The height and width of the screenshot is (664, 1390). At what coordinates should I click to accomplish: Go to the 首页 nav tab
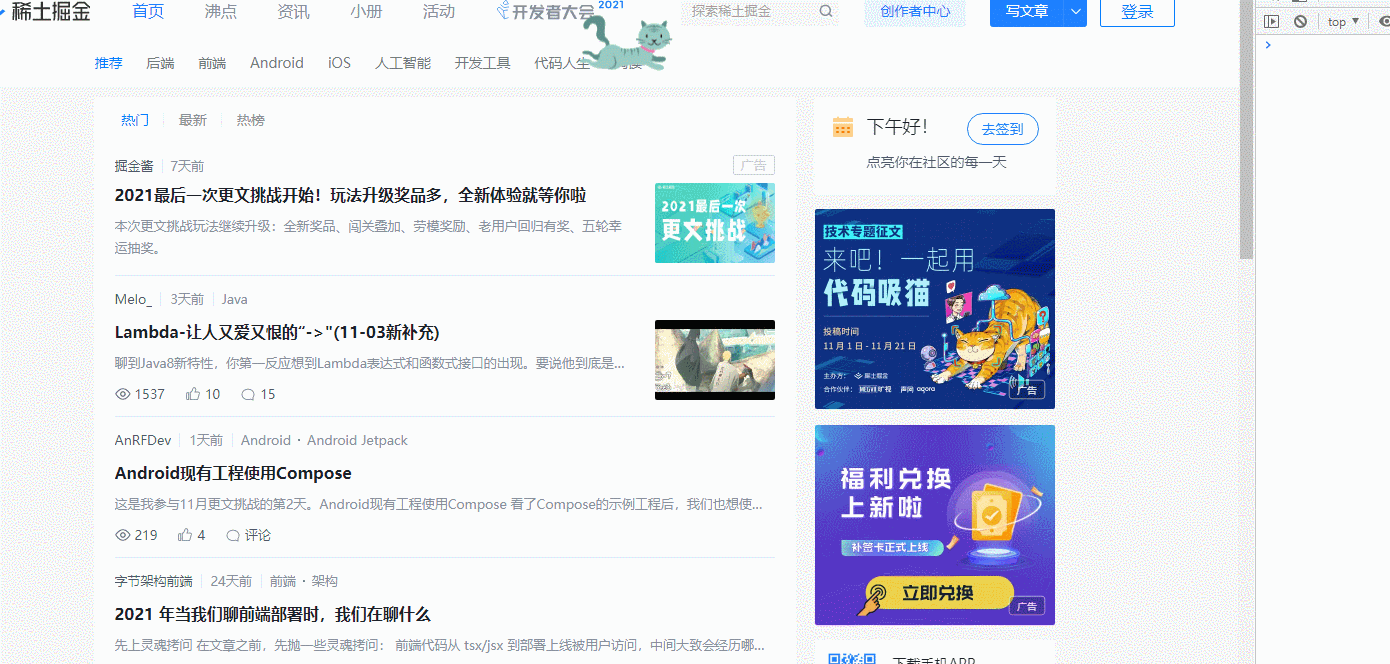(x=148, y=12)
